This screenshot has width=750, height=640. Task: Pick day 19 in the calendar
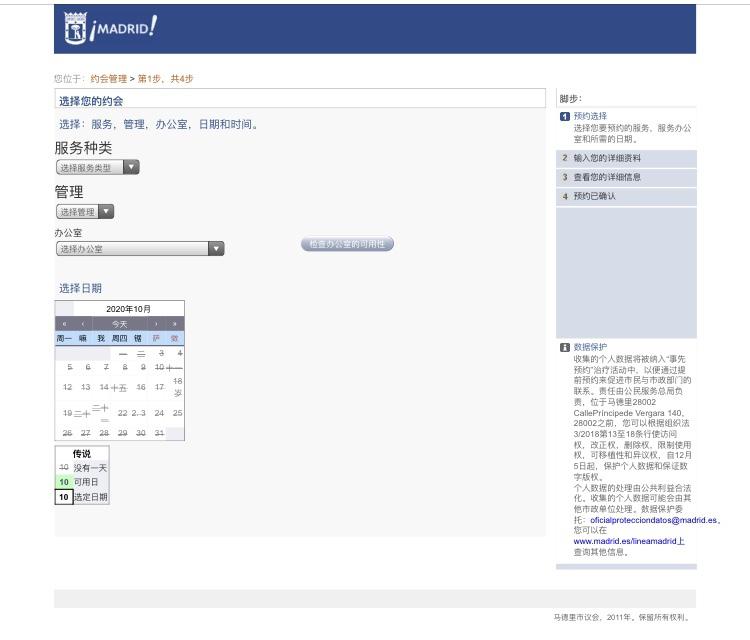pyautogui.click(x=67, y=413)
